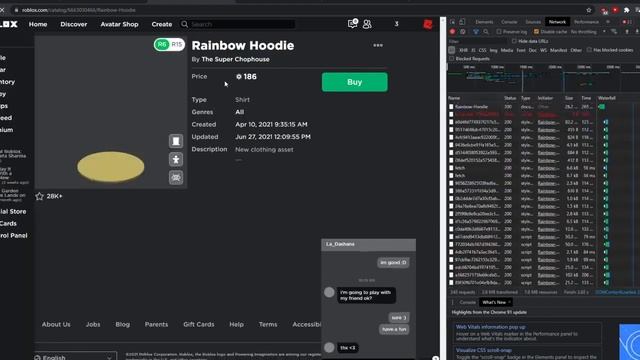Open the Web Vitals information pop up link
The width and height of the screenshot is (640, 360).
click(491, 327)
